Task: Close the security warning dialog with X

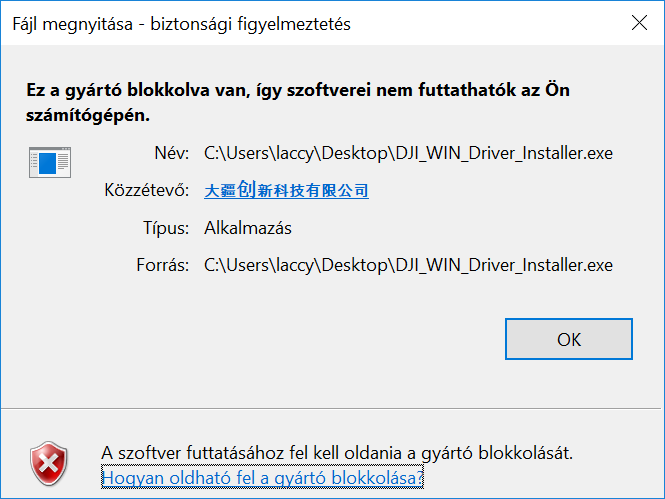Action: pos(637,23)
